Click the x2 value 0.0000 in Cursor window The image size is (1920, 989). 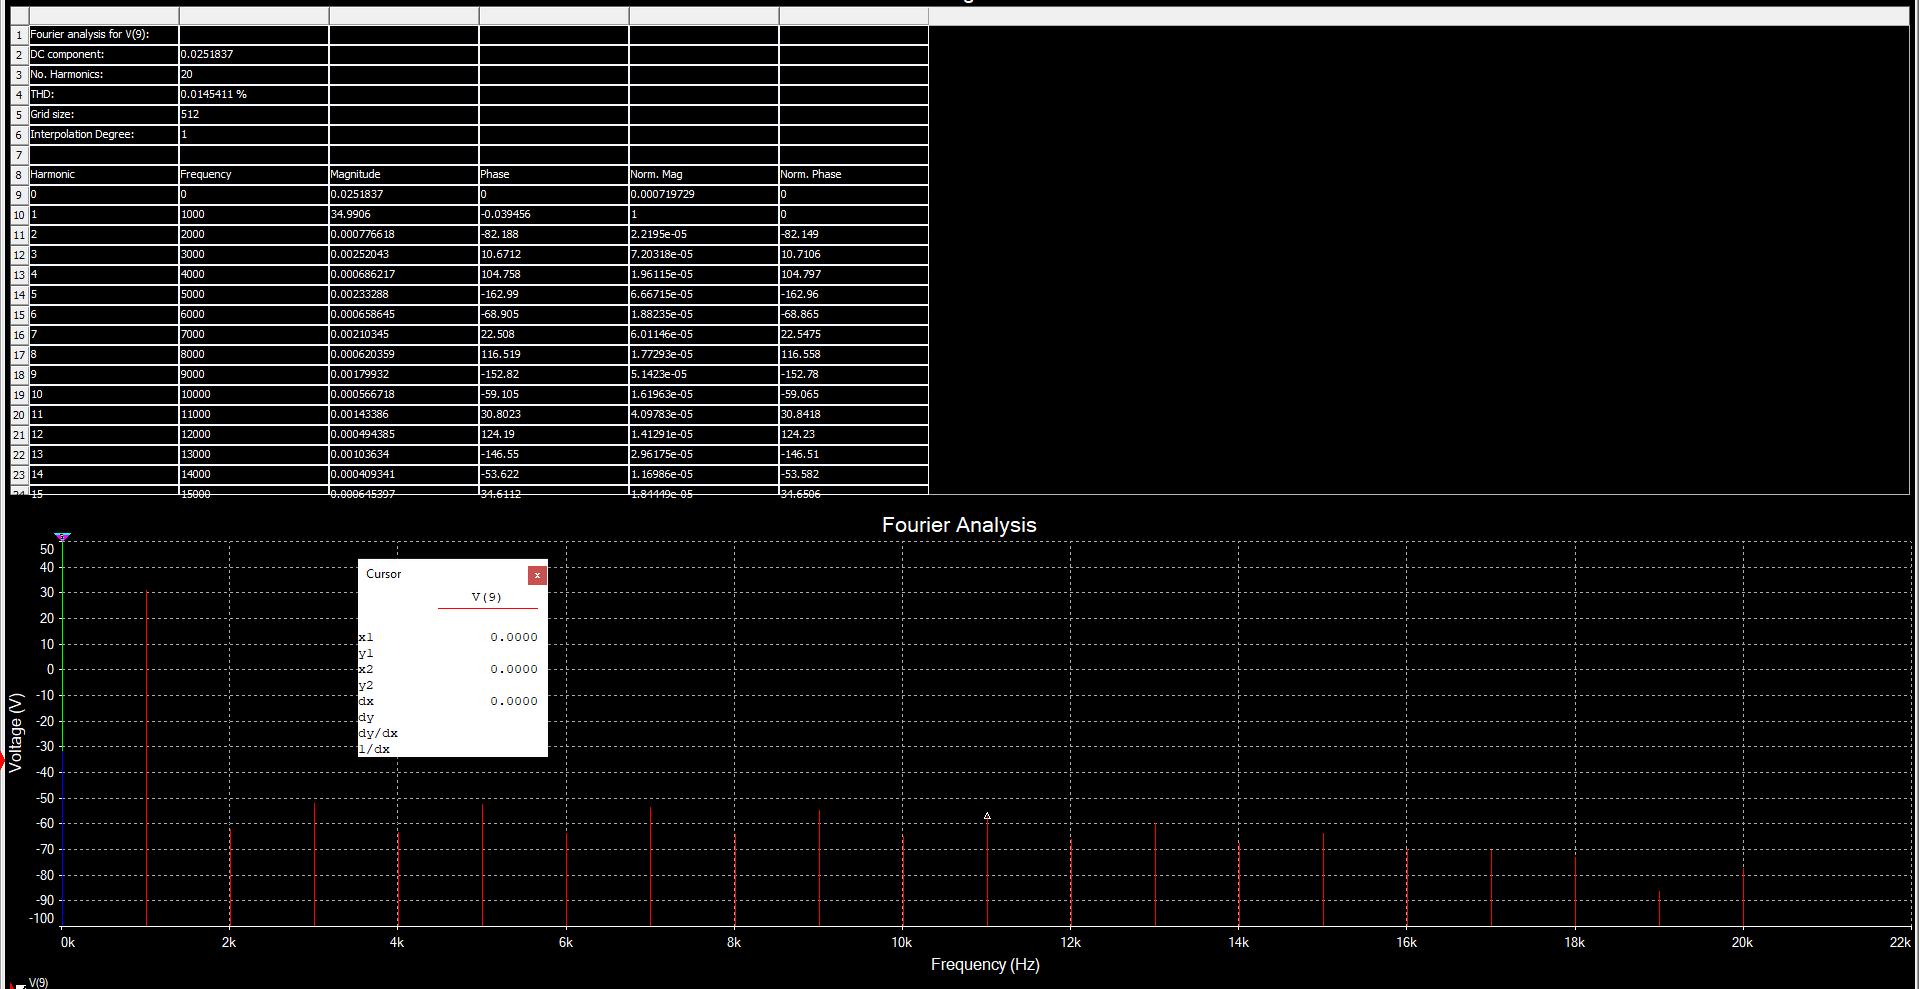coord(513,669)
